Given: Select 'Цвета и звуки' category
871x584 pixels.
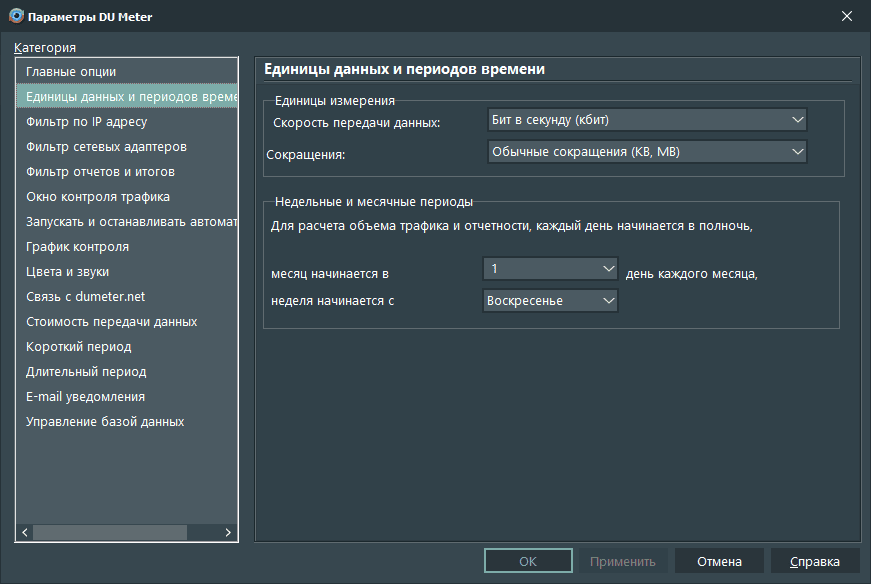Looking at the screenshot, I should 68,272.
